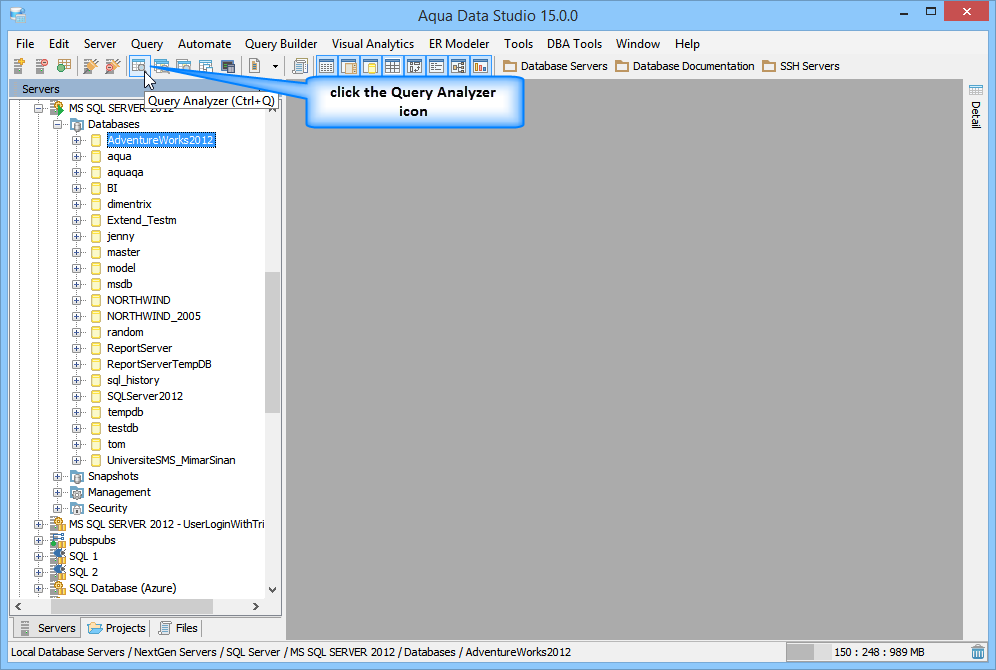Collapse the Databases tree node
The height and width of the screenshot is (670, 996).
pos(57,124)
